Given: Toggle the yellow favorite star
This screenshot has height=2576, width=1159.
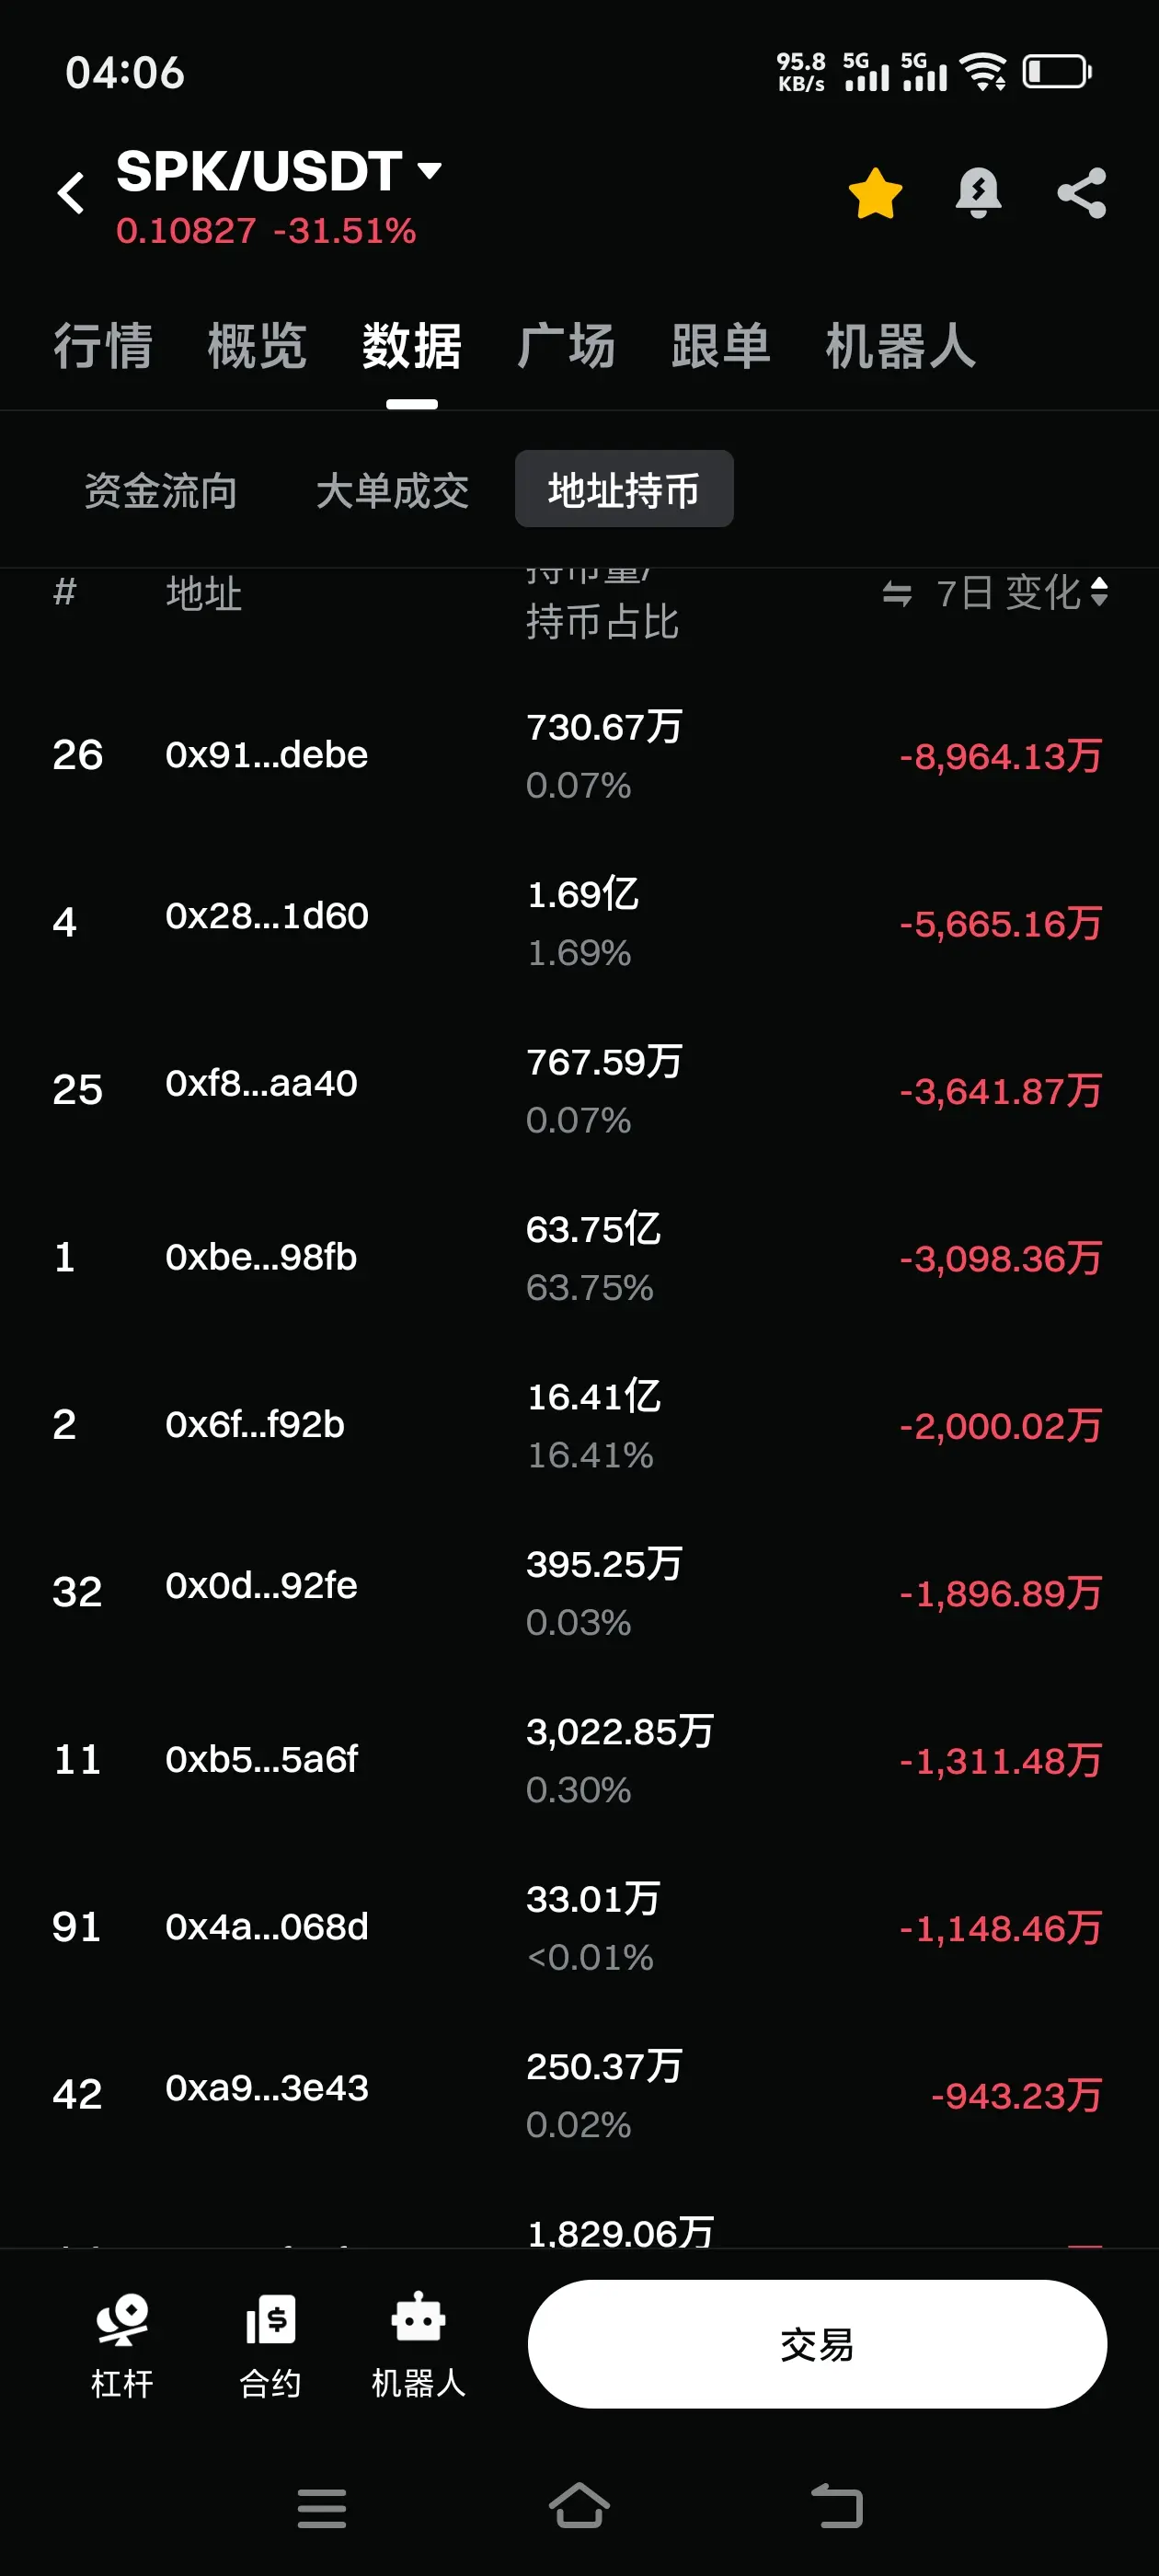Looking at the screenshot, I should click(x=875, y=193).
